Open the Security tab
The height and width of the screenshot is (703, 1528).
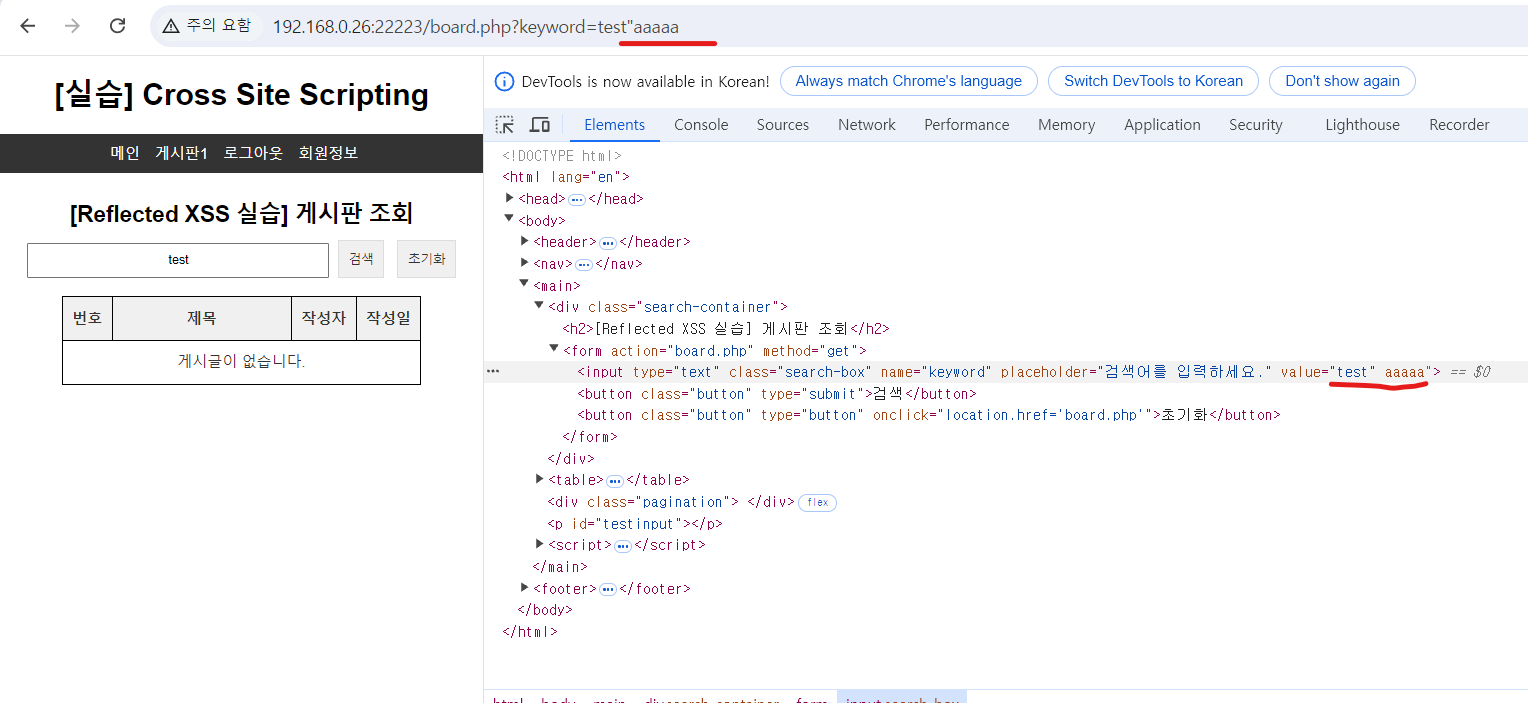pyautogui.click(x=1256, y=125)
